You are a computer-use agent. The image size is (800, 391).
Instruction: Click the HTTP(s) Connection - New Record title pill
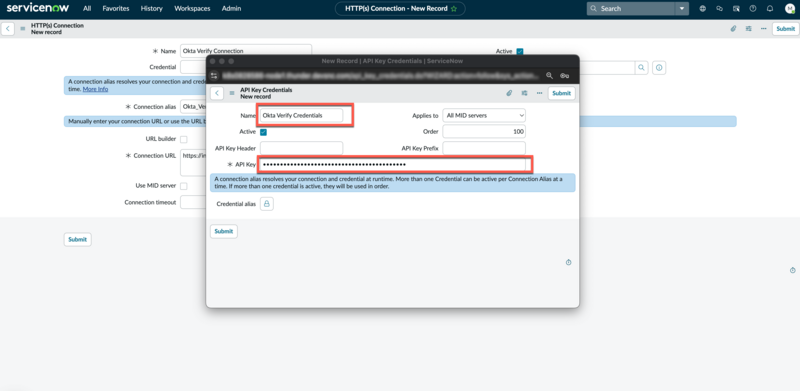400,9
